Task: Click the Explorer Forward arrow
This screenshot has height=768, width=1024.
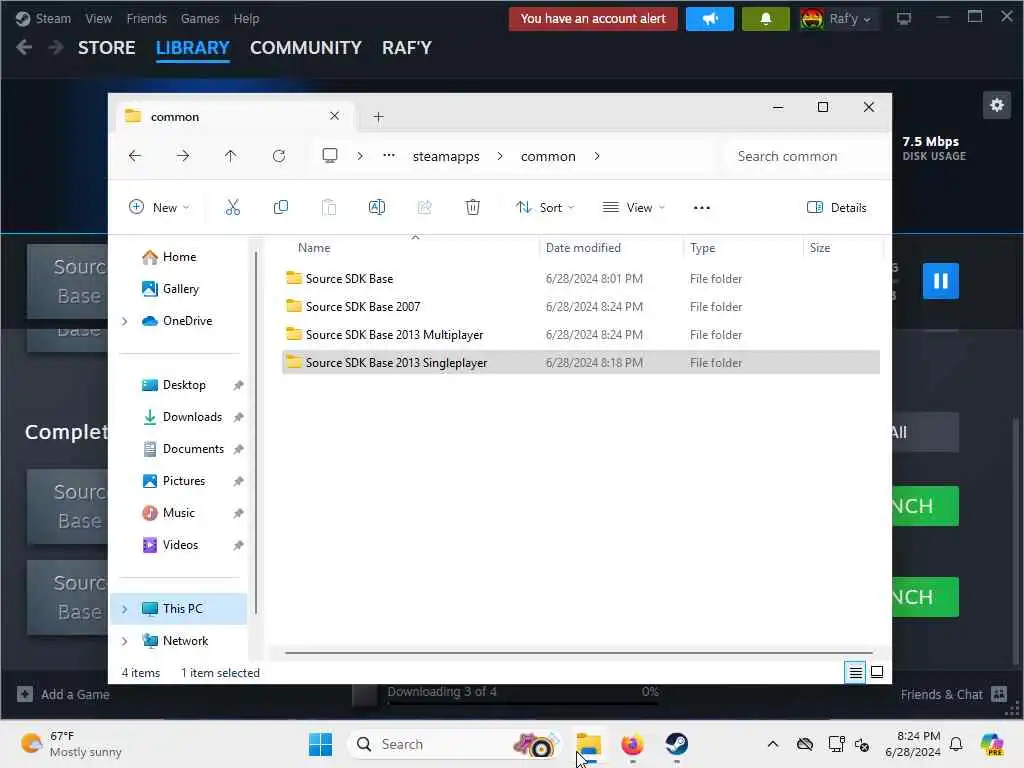Action: click(183, 156)
